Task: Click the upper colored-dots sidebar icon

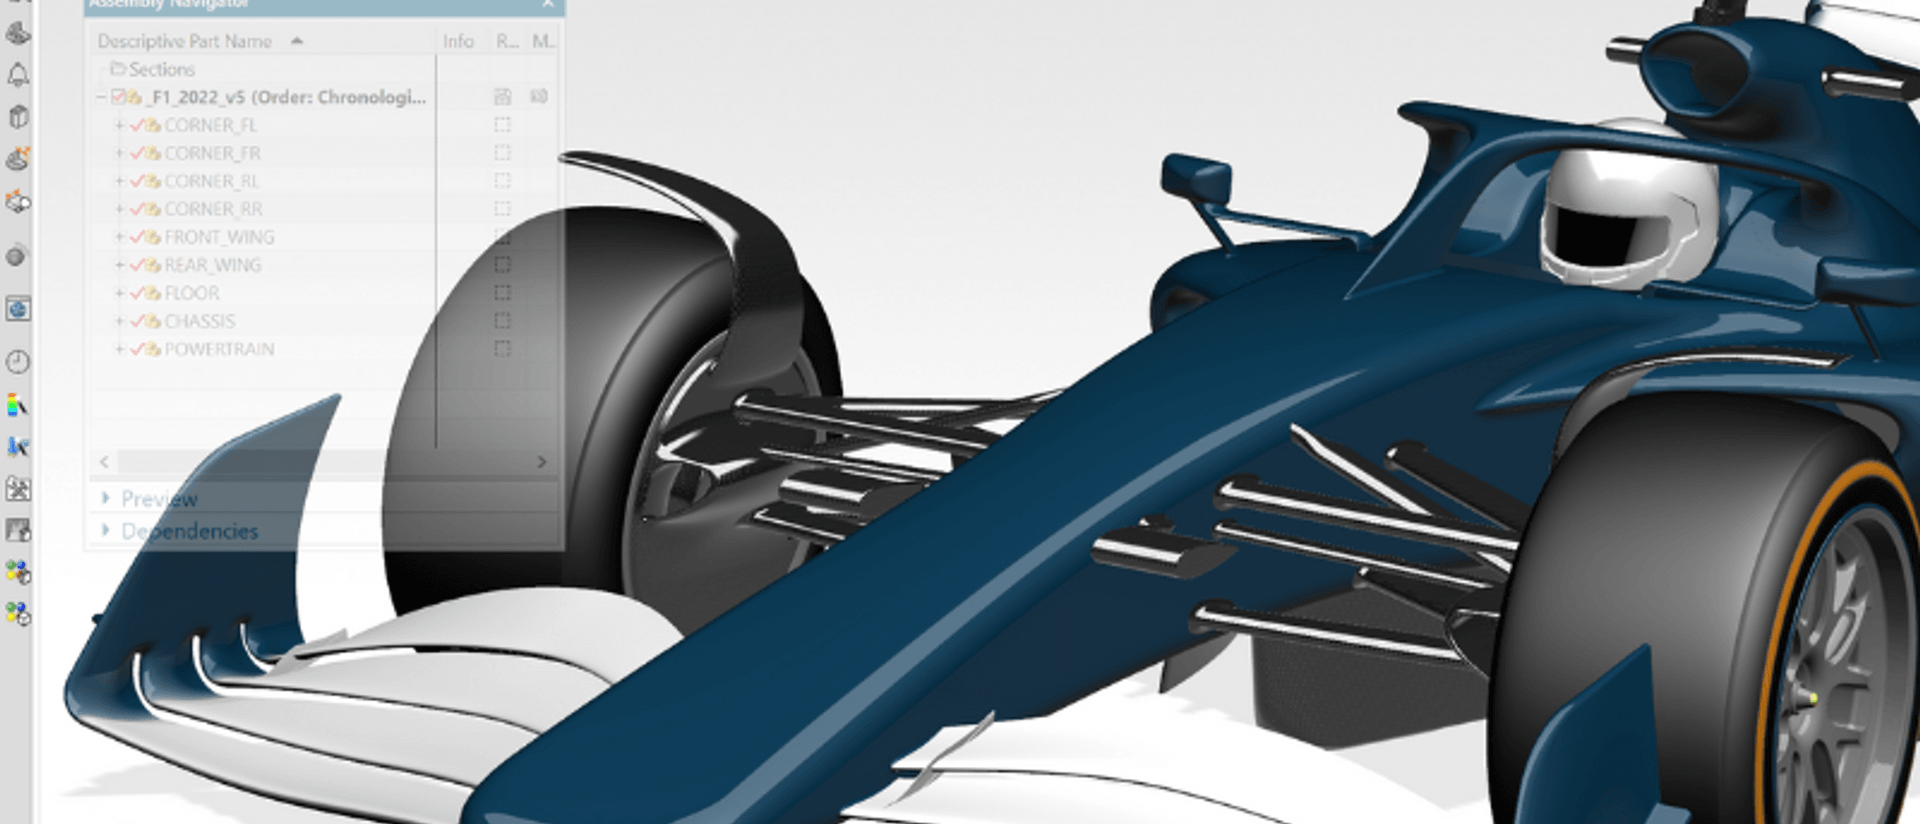Action: (18, 572)
